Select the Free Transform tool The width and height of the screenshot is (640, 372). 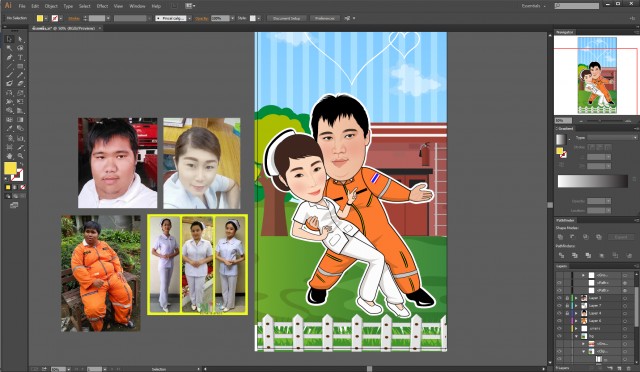coord(20,102)
